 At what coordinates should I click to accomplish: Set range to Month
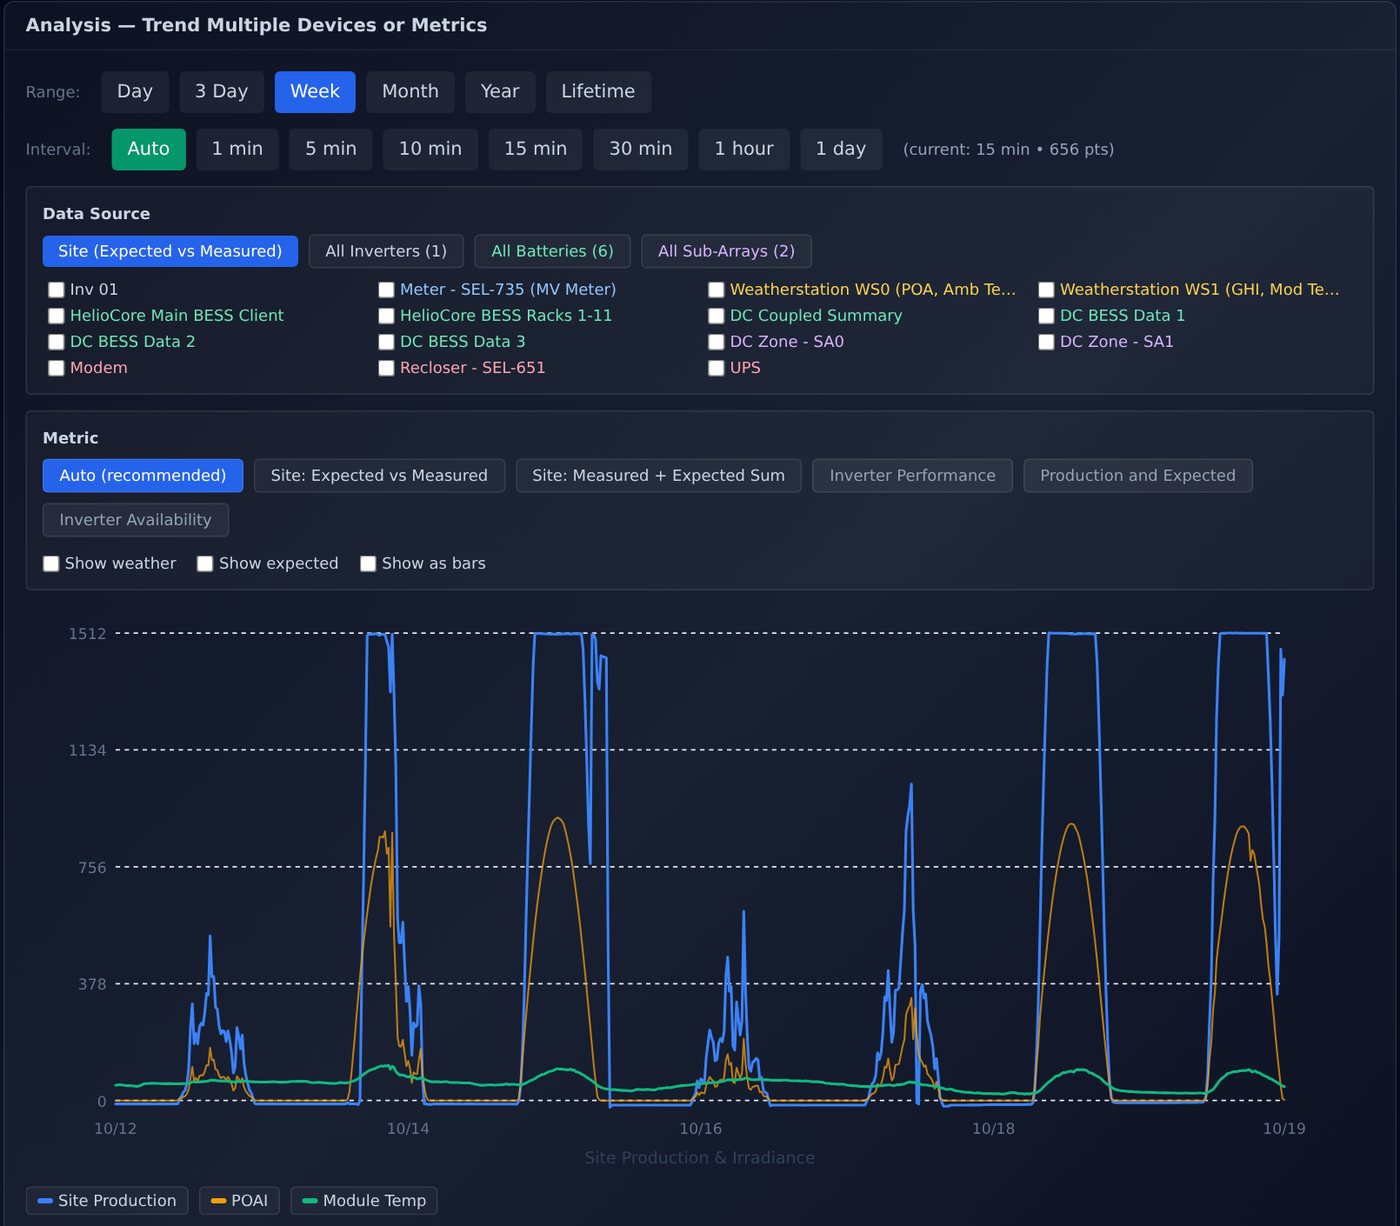coord(410,92)
